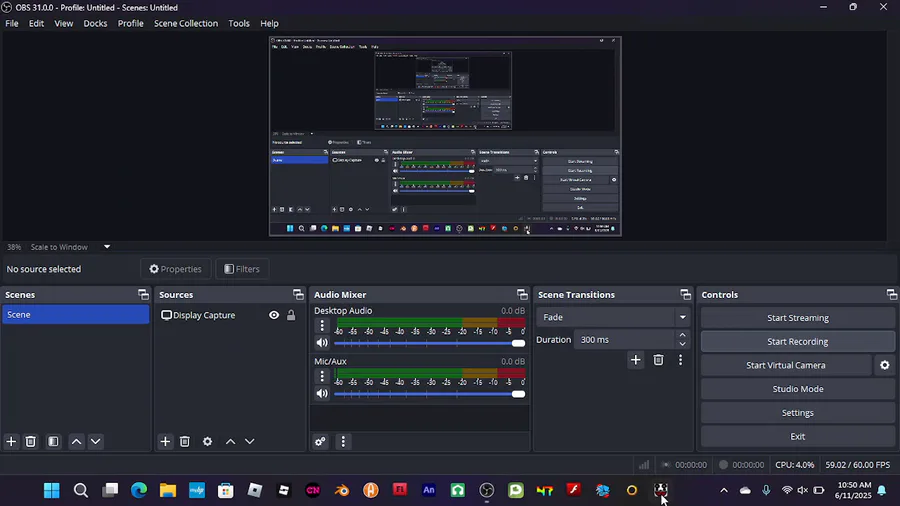Click Start Streaming button
This screenshot has width=900, height=506.
[x=797, y=318]
